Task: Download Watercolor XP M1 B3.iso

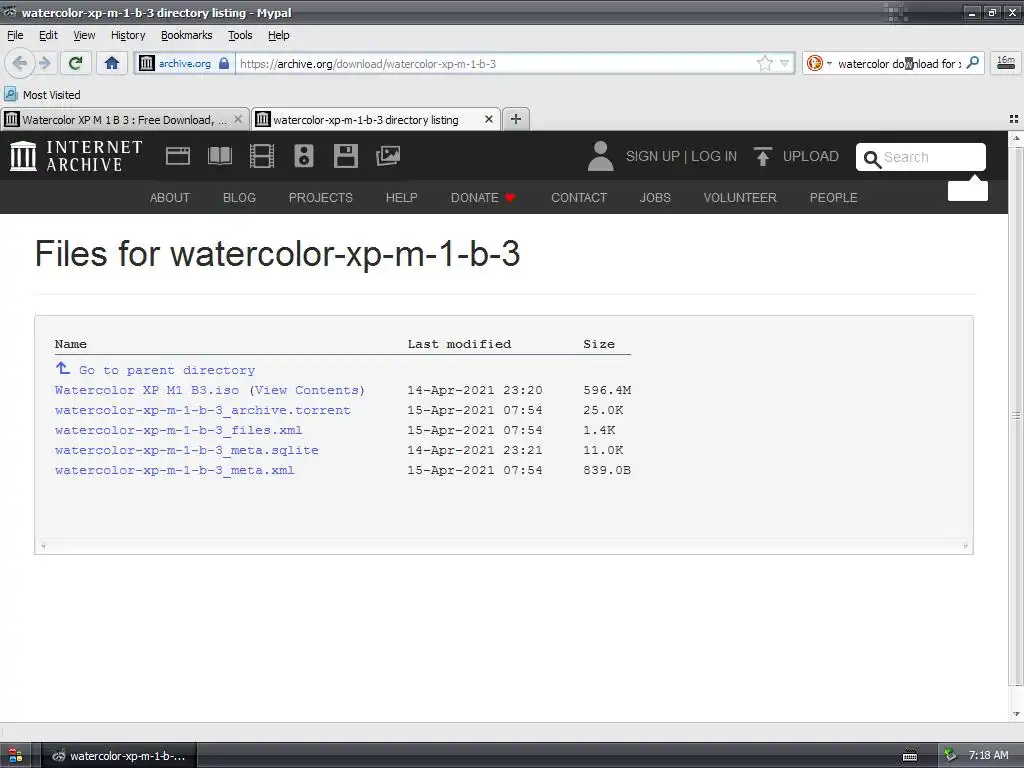Action: [147, 391]
